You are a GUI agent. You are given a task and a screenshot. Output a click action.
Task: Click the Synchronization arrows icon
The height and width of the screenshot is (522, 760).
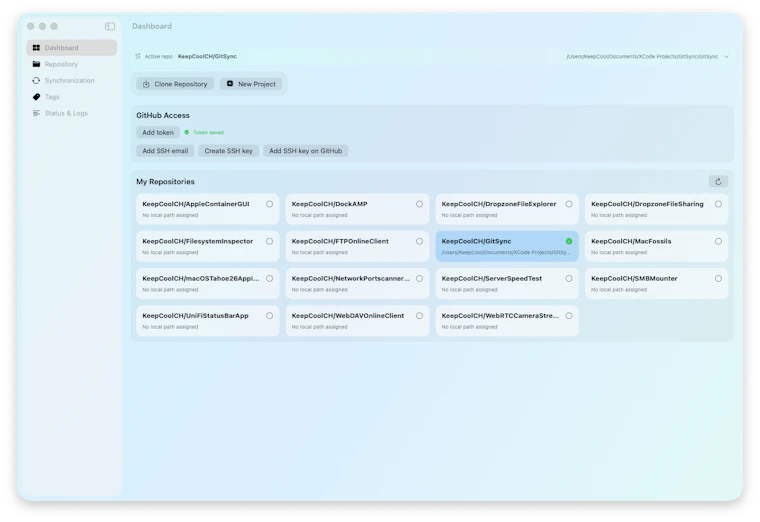pyautogui.click(x=36, y=80)
